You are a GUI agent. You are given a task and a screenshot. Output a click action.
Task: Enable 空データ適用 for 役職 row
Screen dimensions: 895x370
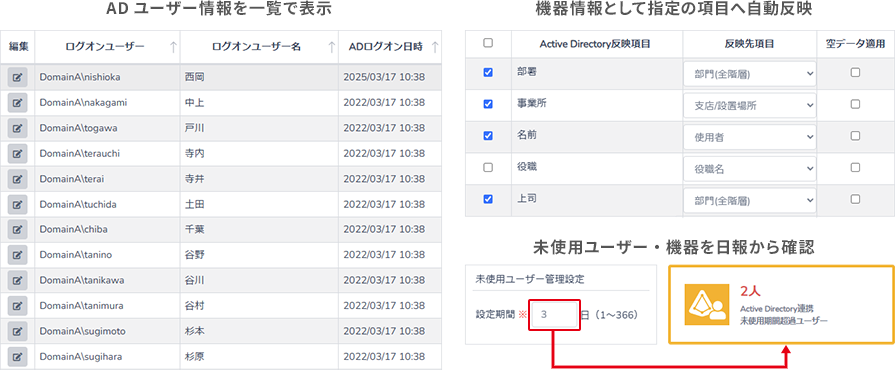tap(855, 168)
